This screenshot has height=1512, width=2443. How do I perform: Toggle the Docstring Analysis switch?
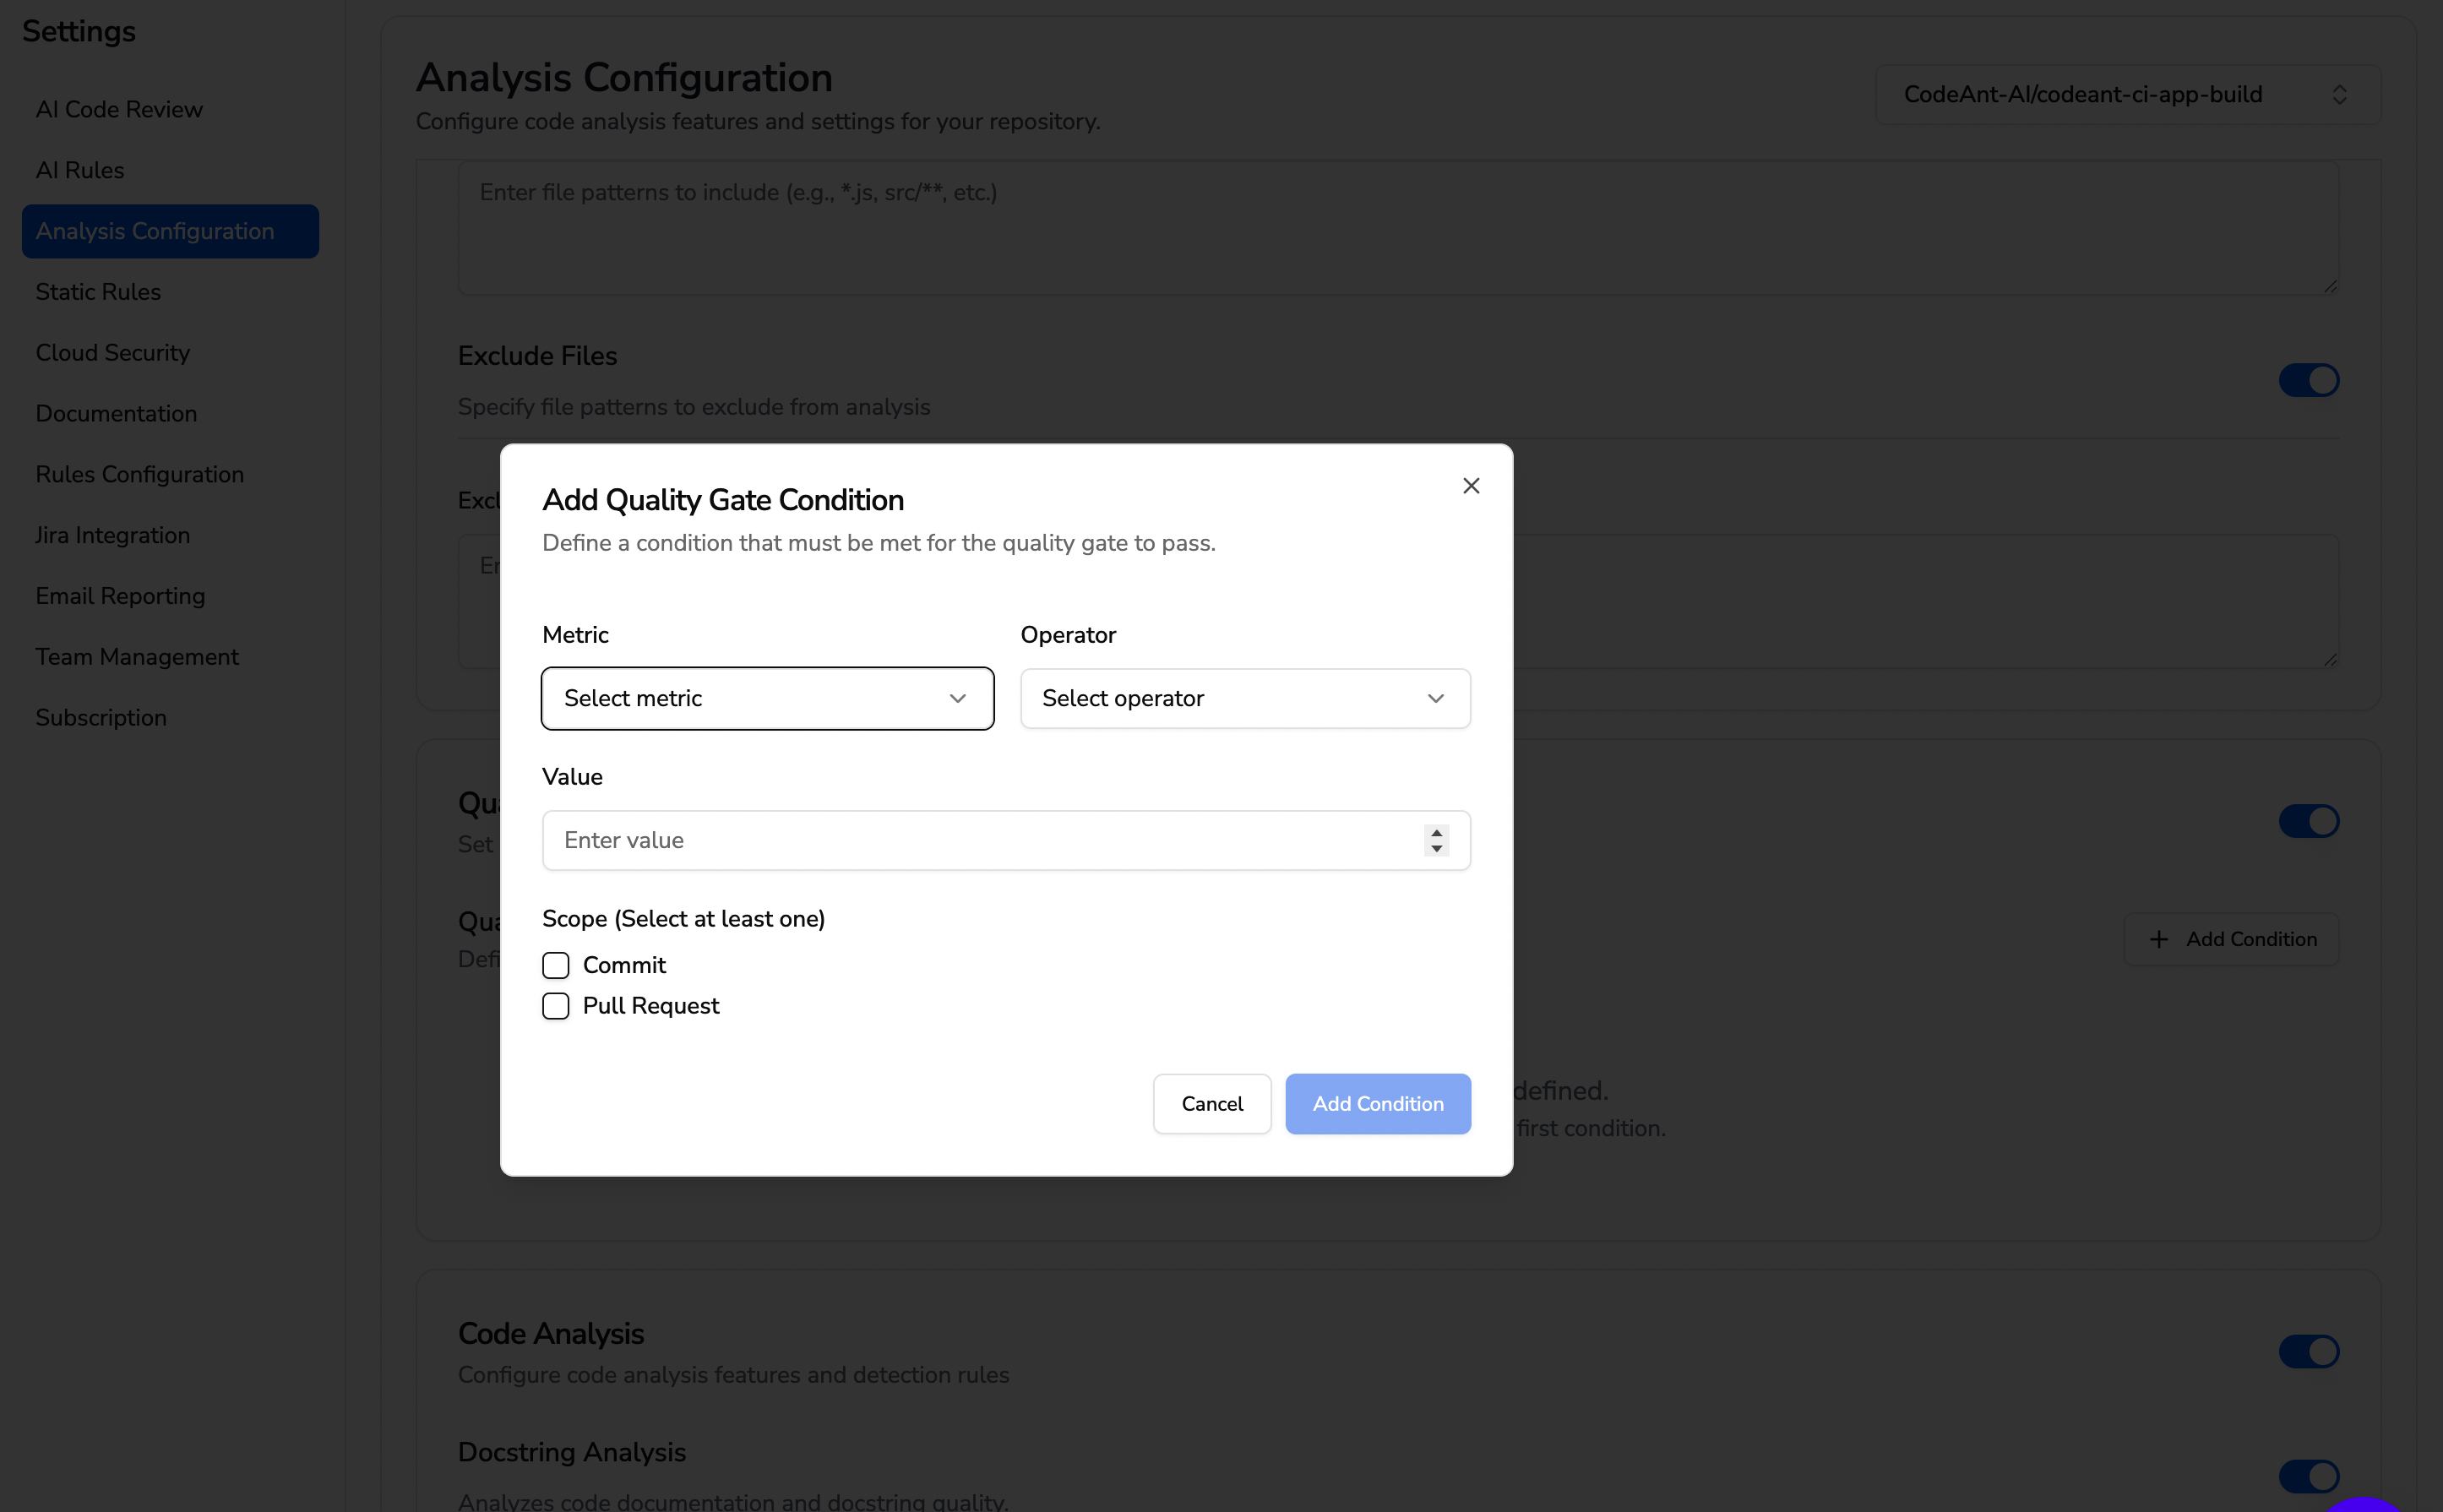click(x=2308, y=1476)
